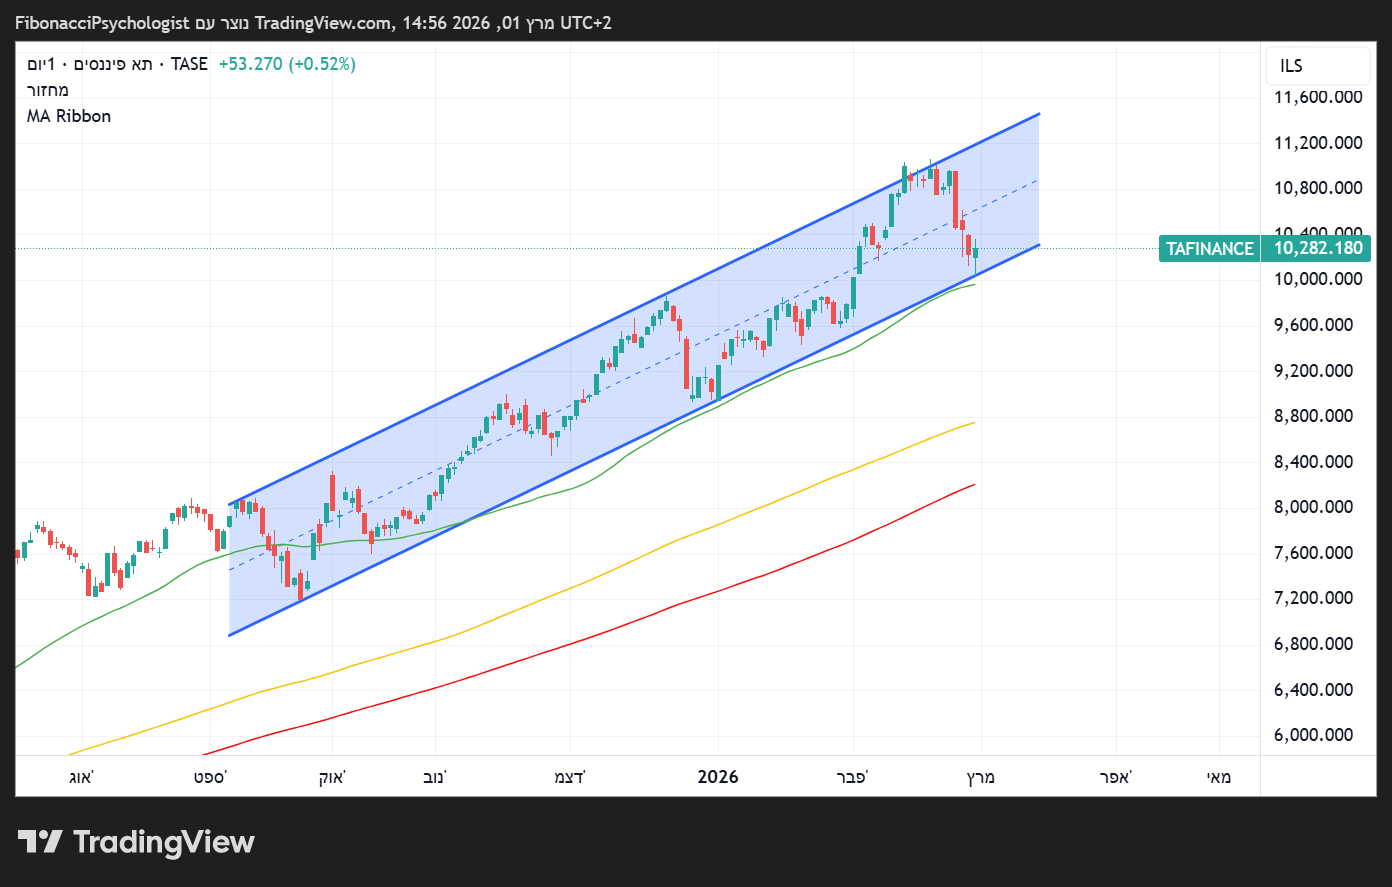Select the upper blue channel trendline

(634, 309)
